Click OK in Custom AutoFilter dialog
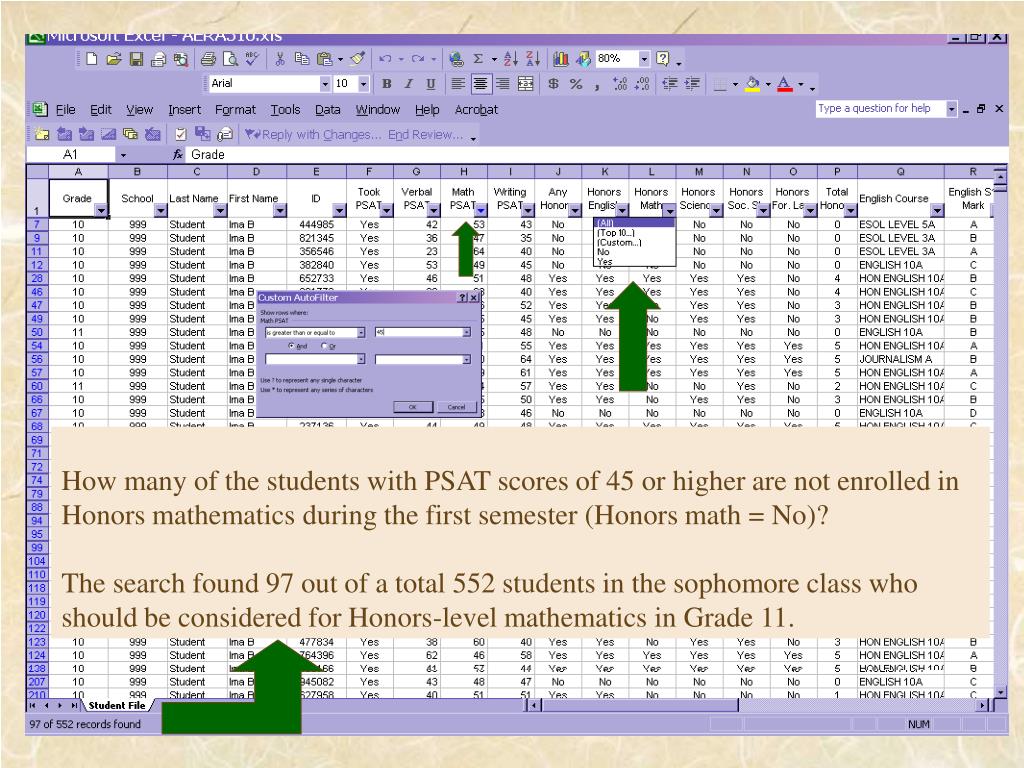This screenshot has width=1024, height=768. 413,407
